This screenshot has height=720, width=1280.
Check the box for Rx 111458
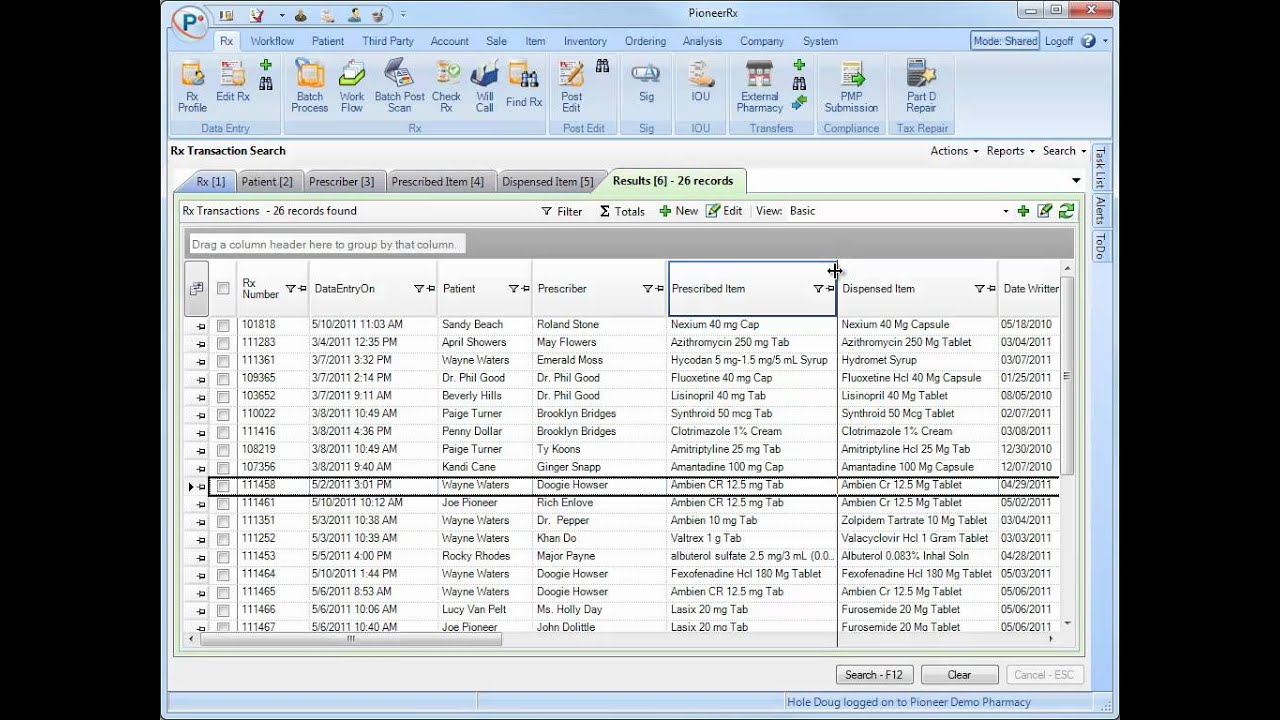coord(223,486)
